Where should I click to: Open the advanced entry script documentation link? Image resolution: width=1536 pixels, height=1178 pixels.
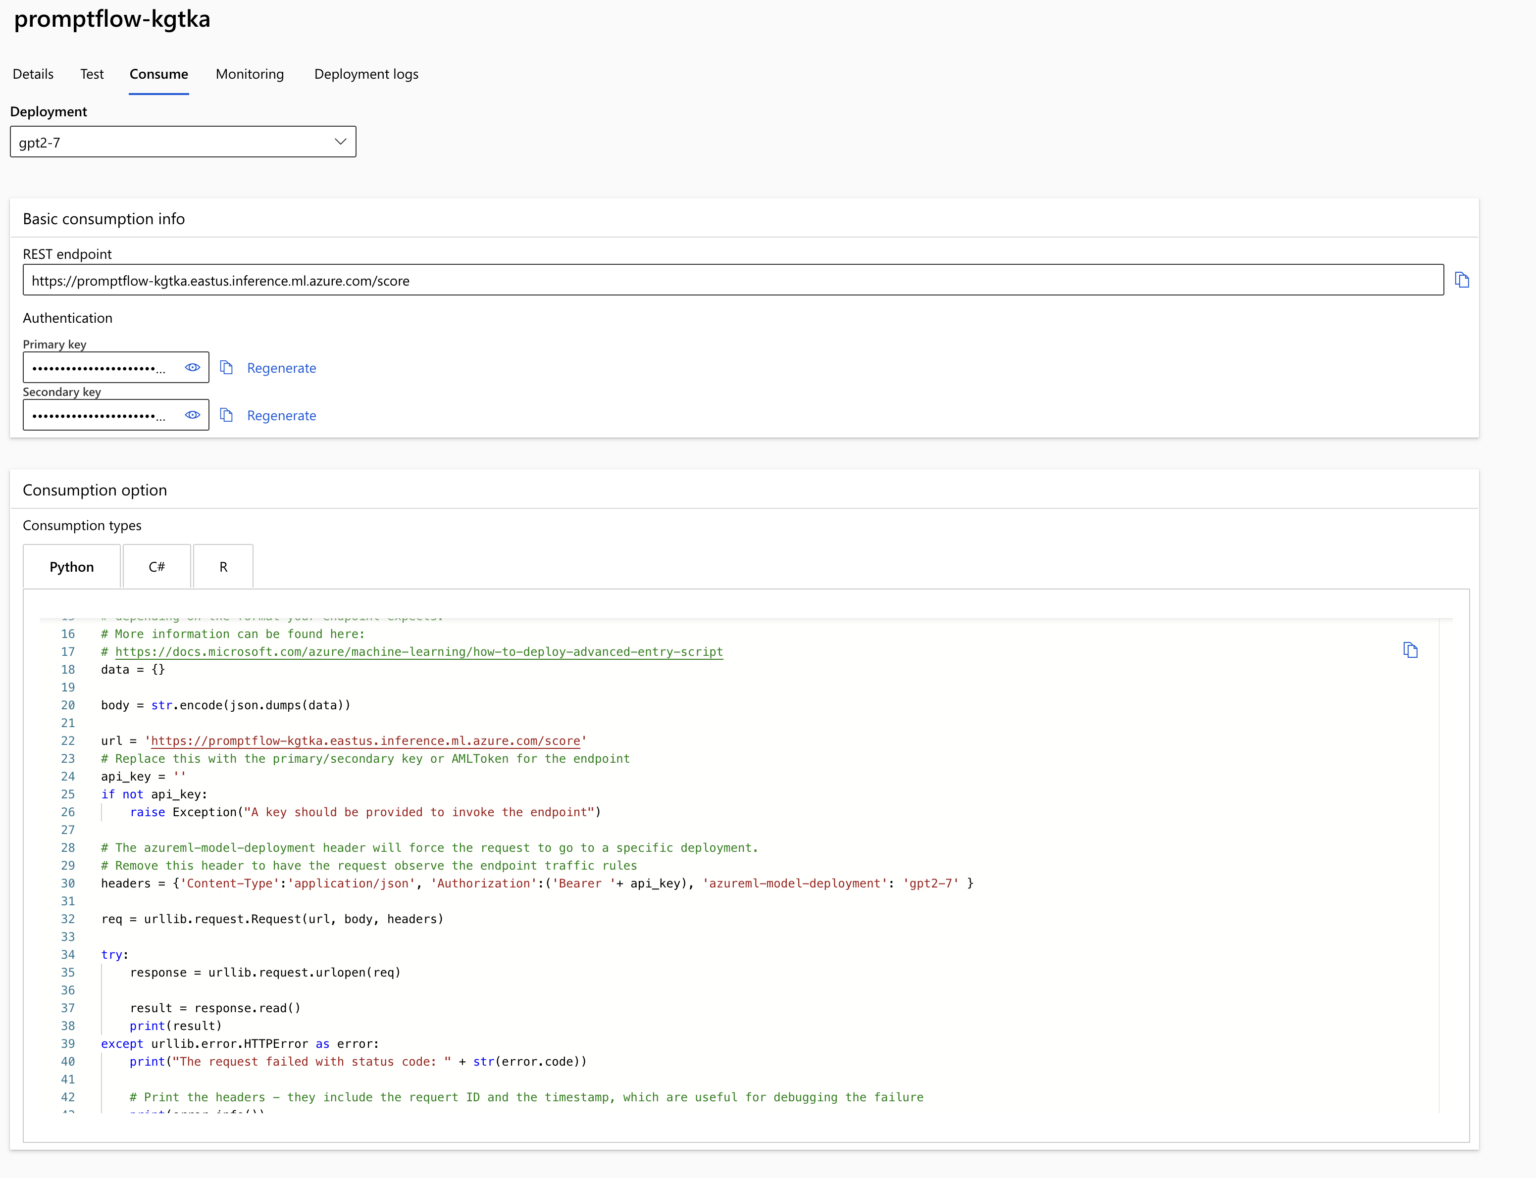[x=419, y=651]
